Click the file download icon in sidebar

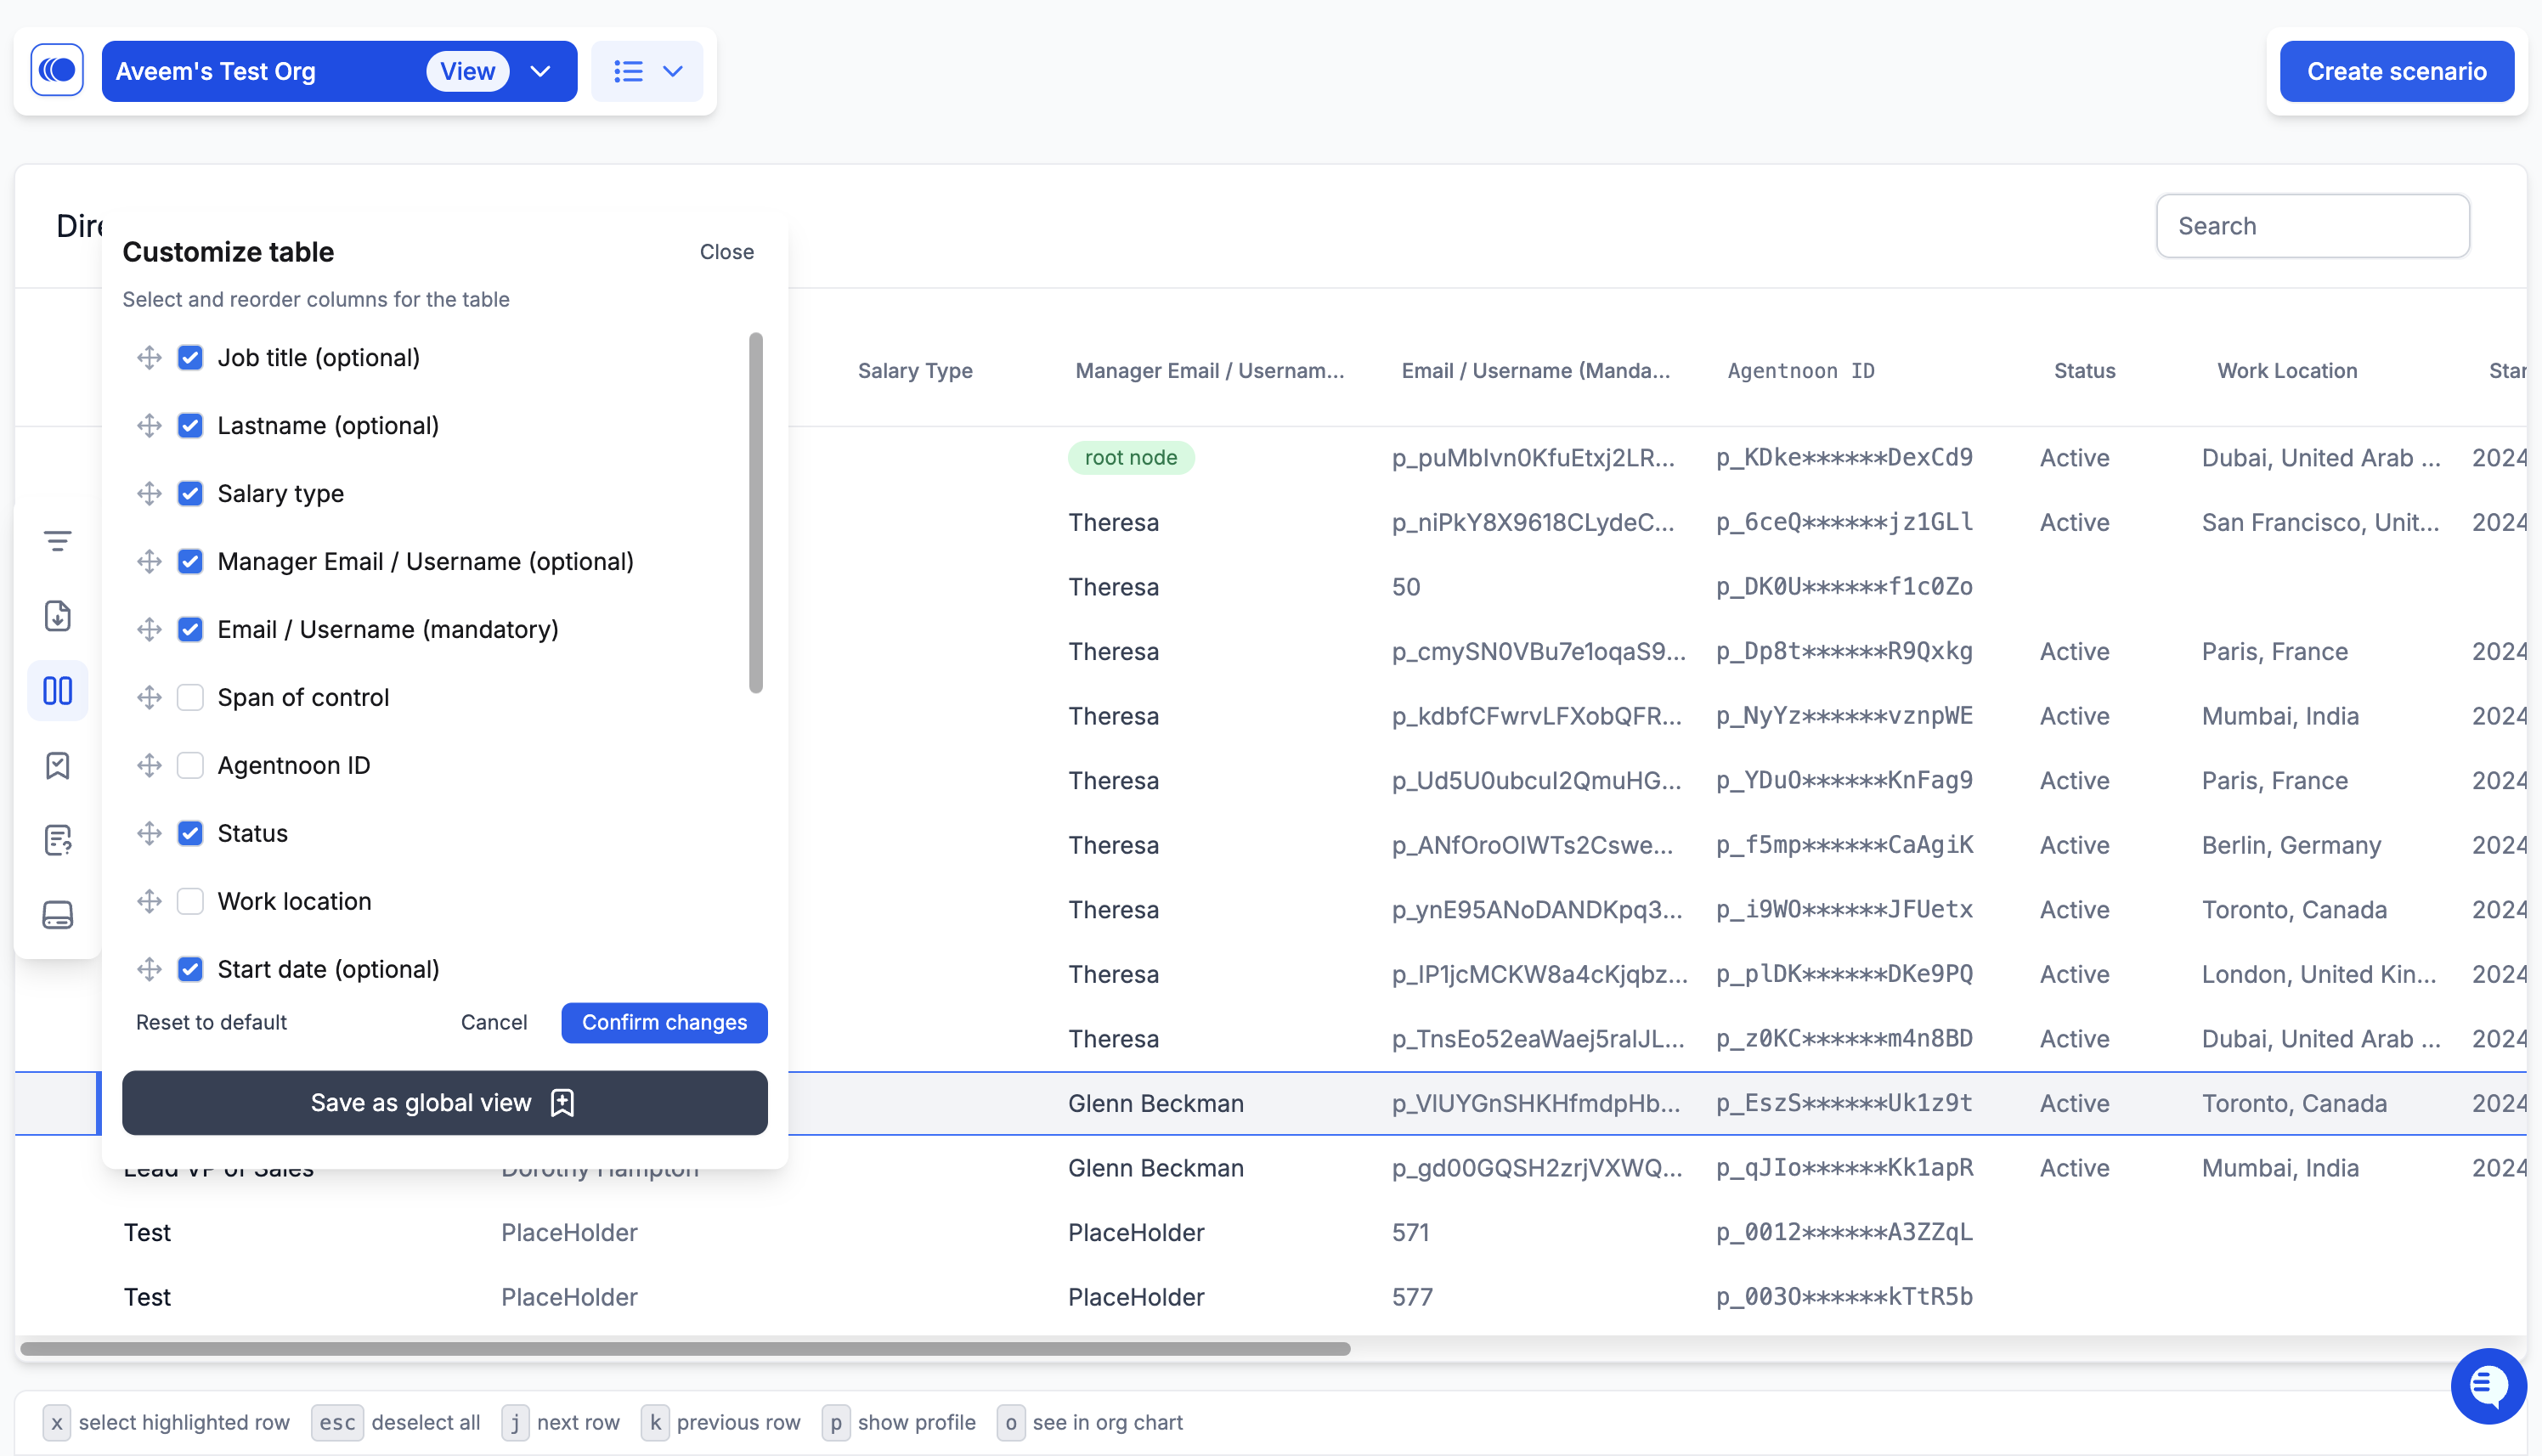click(x=57, y=616)
